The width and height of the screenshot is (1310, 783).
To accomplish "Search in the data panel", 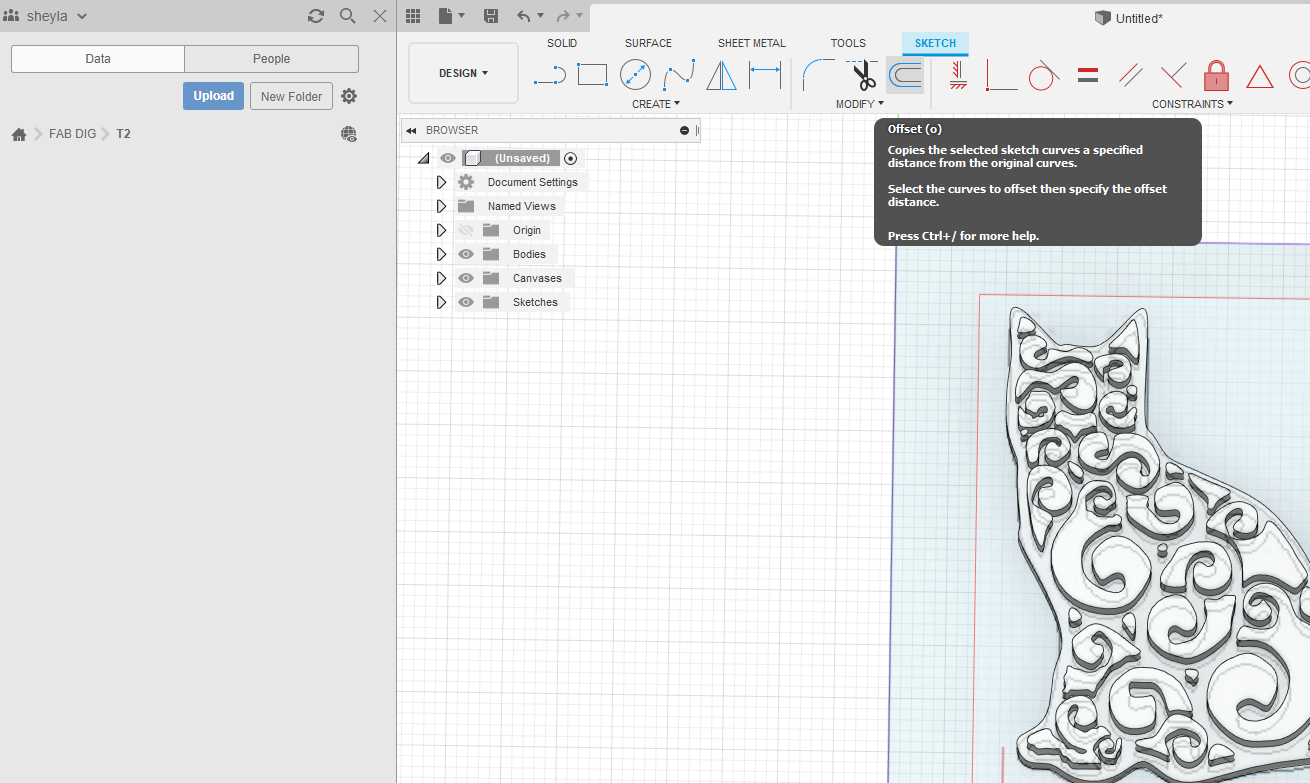I will point(348,16).
